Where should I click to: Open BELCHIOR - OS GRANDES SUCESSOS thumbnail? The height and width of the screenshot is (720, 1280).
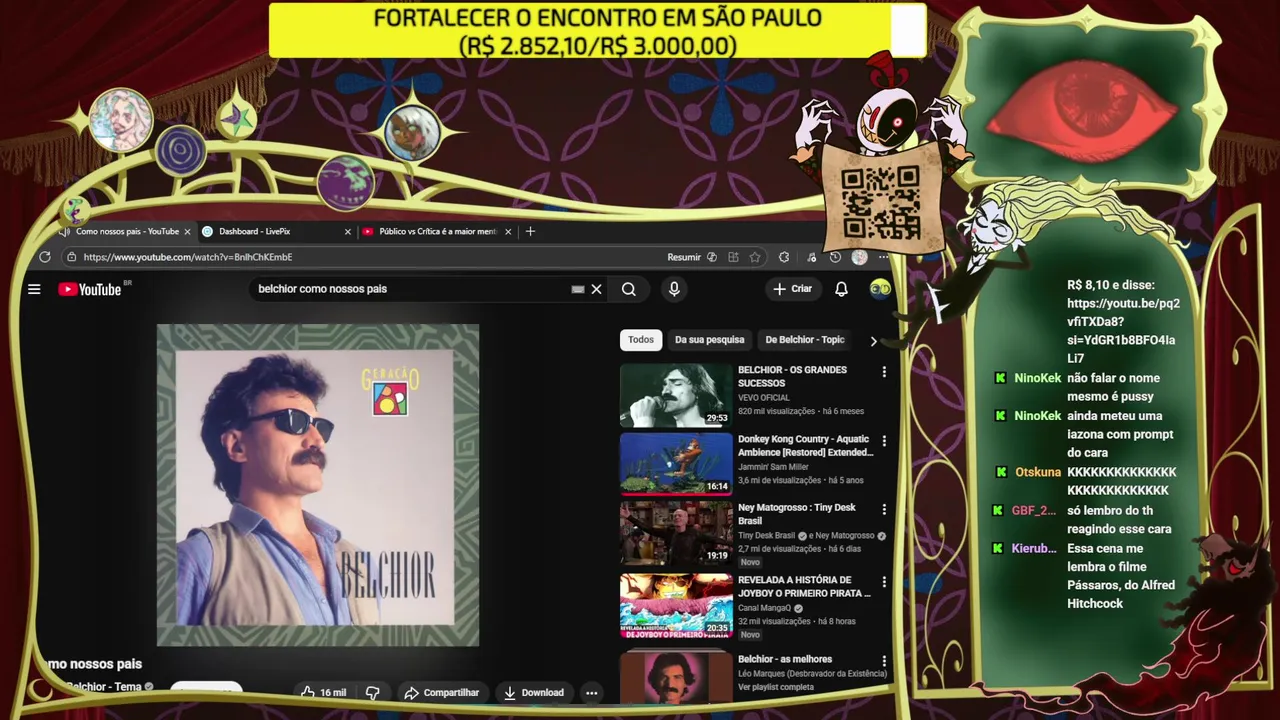[x=676, y=395]
